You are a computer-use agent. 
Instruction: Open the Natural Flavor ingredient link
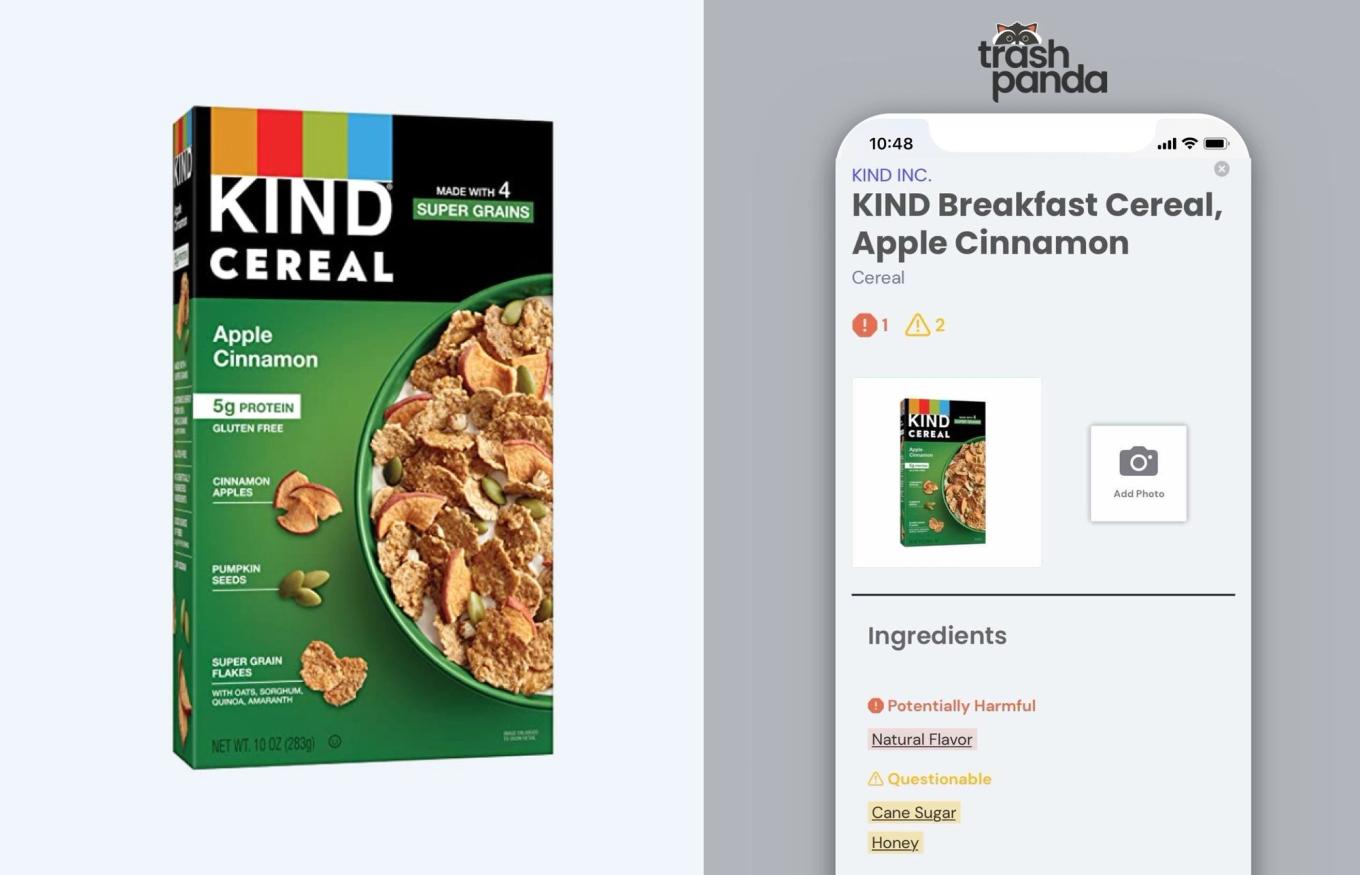(922, 739)
